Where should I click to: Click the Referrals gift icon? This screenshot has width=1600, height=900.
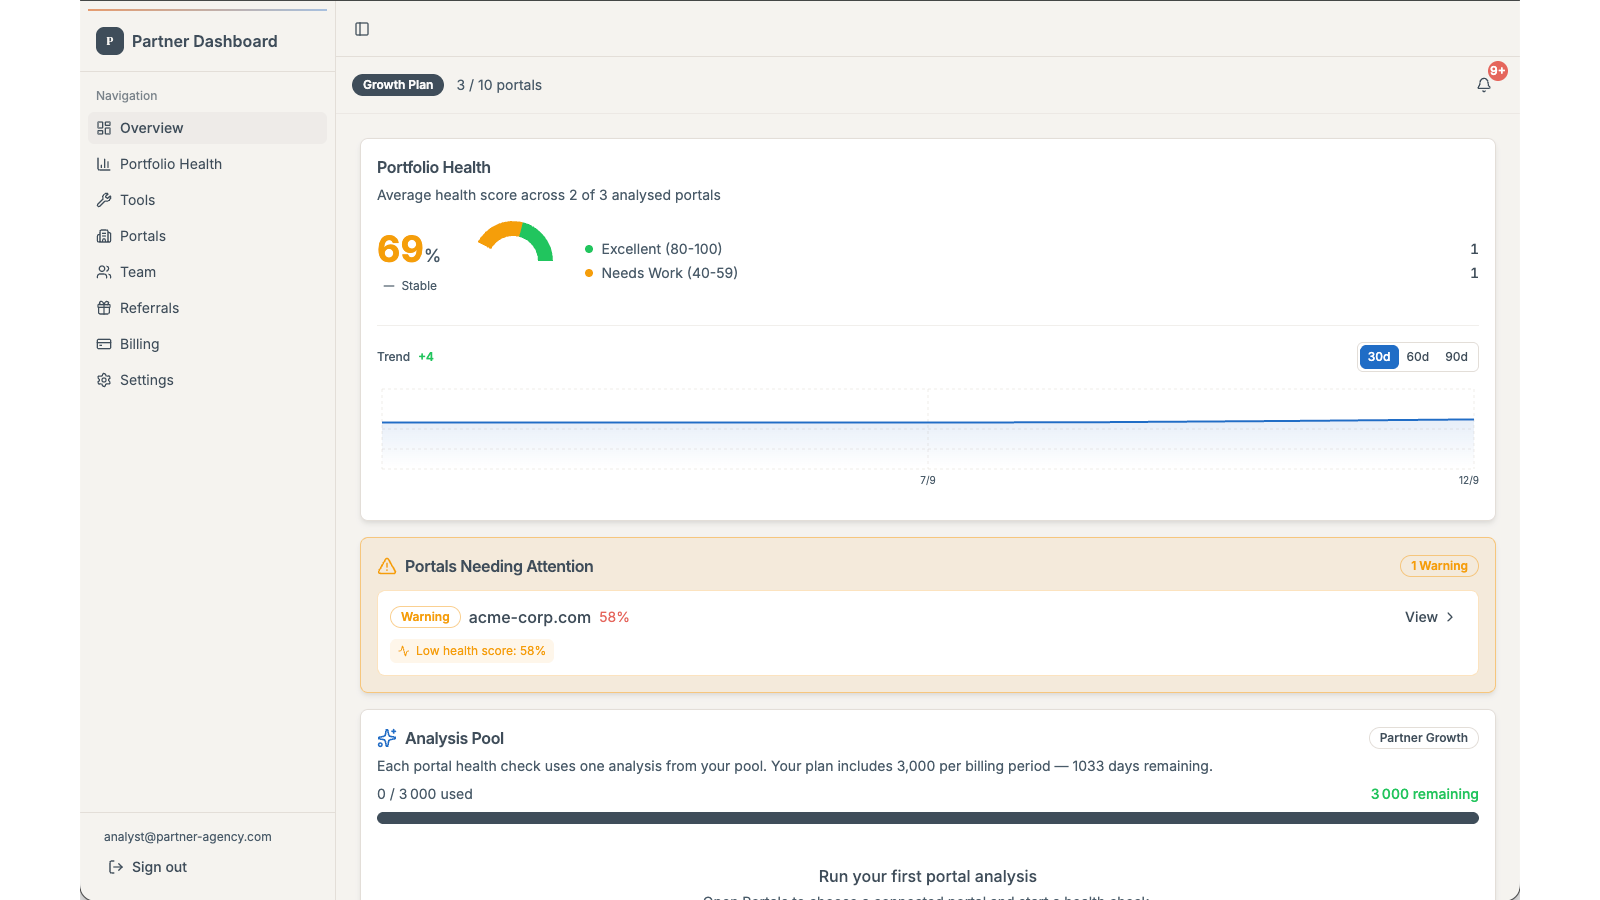(104, 308)
